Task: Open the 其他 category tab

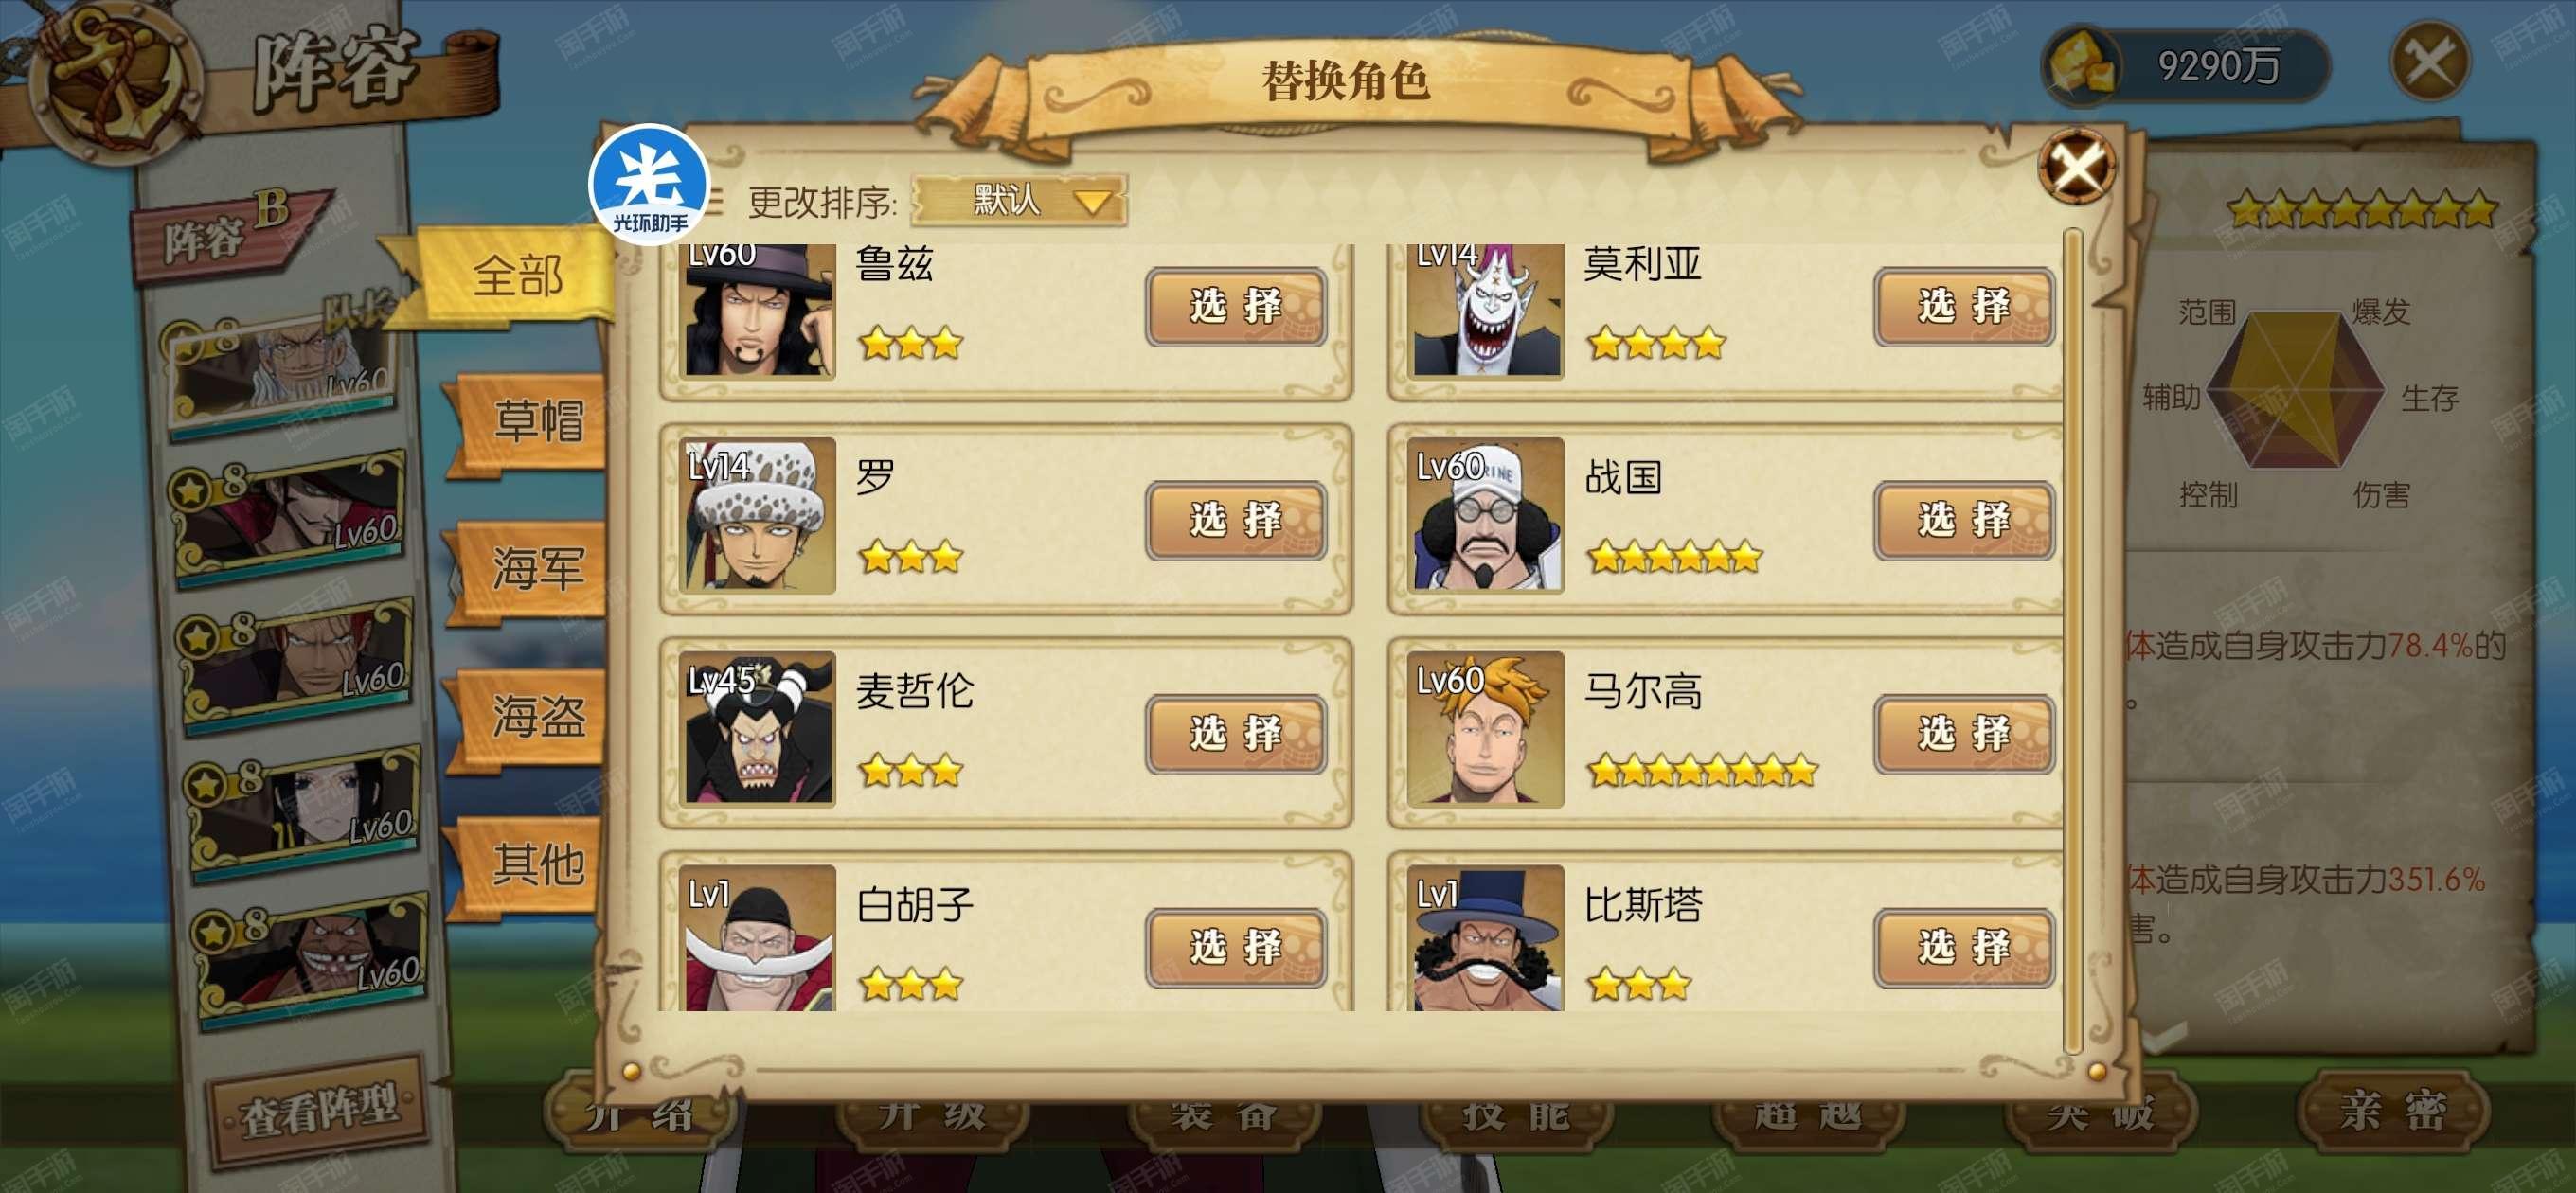Action: [537, 864]
